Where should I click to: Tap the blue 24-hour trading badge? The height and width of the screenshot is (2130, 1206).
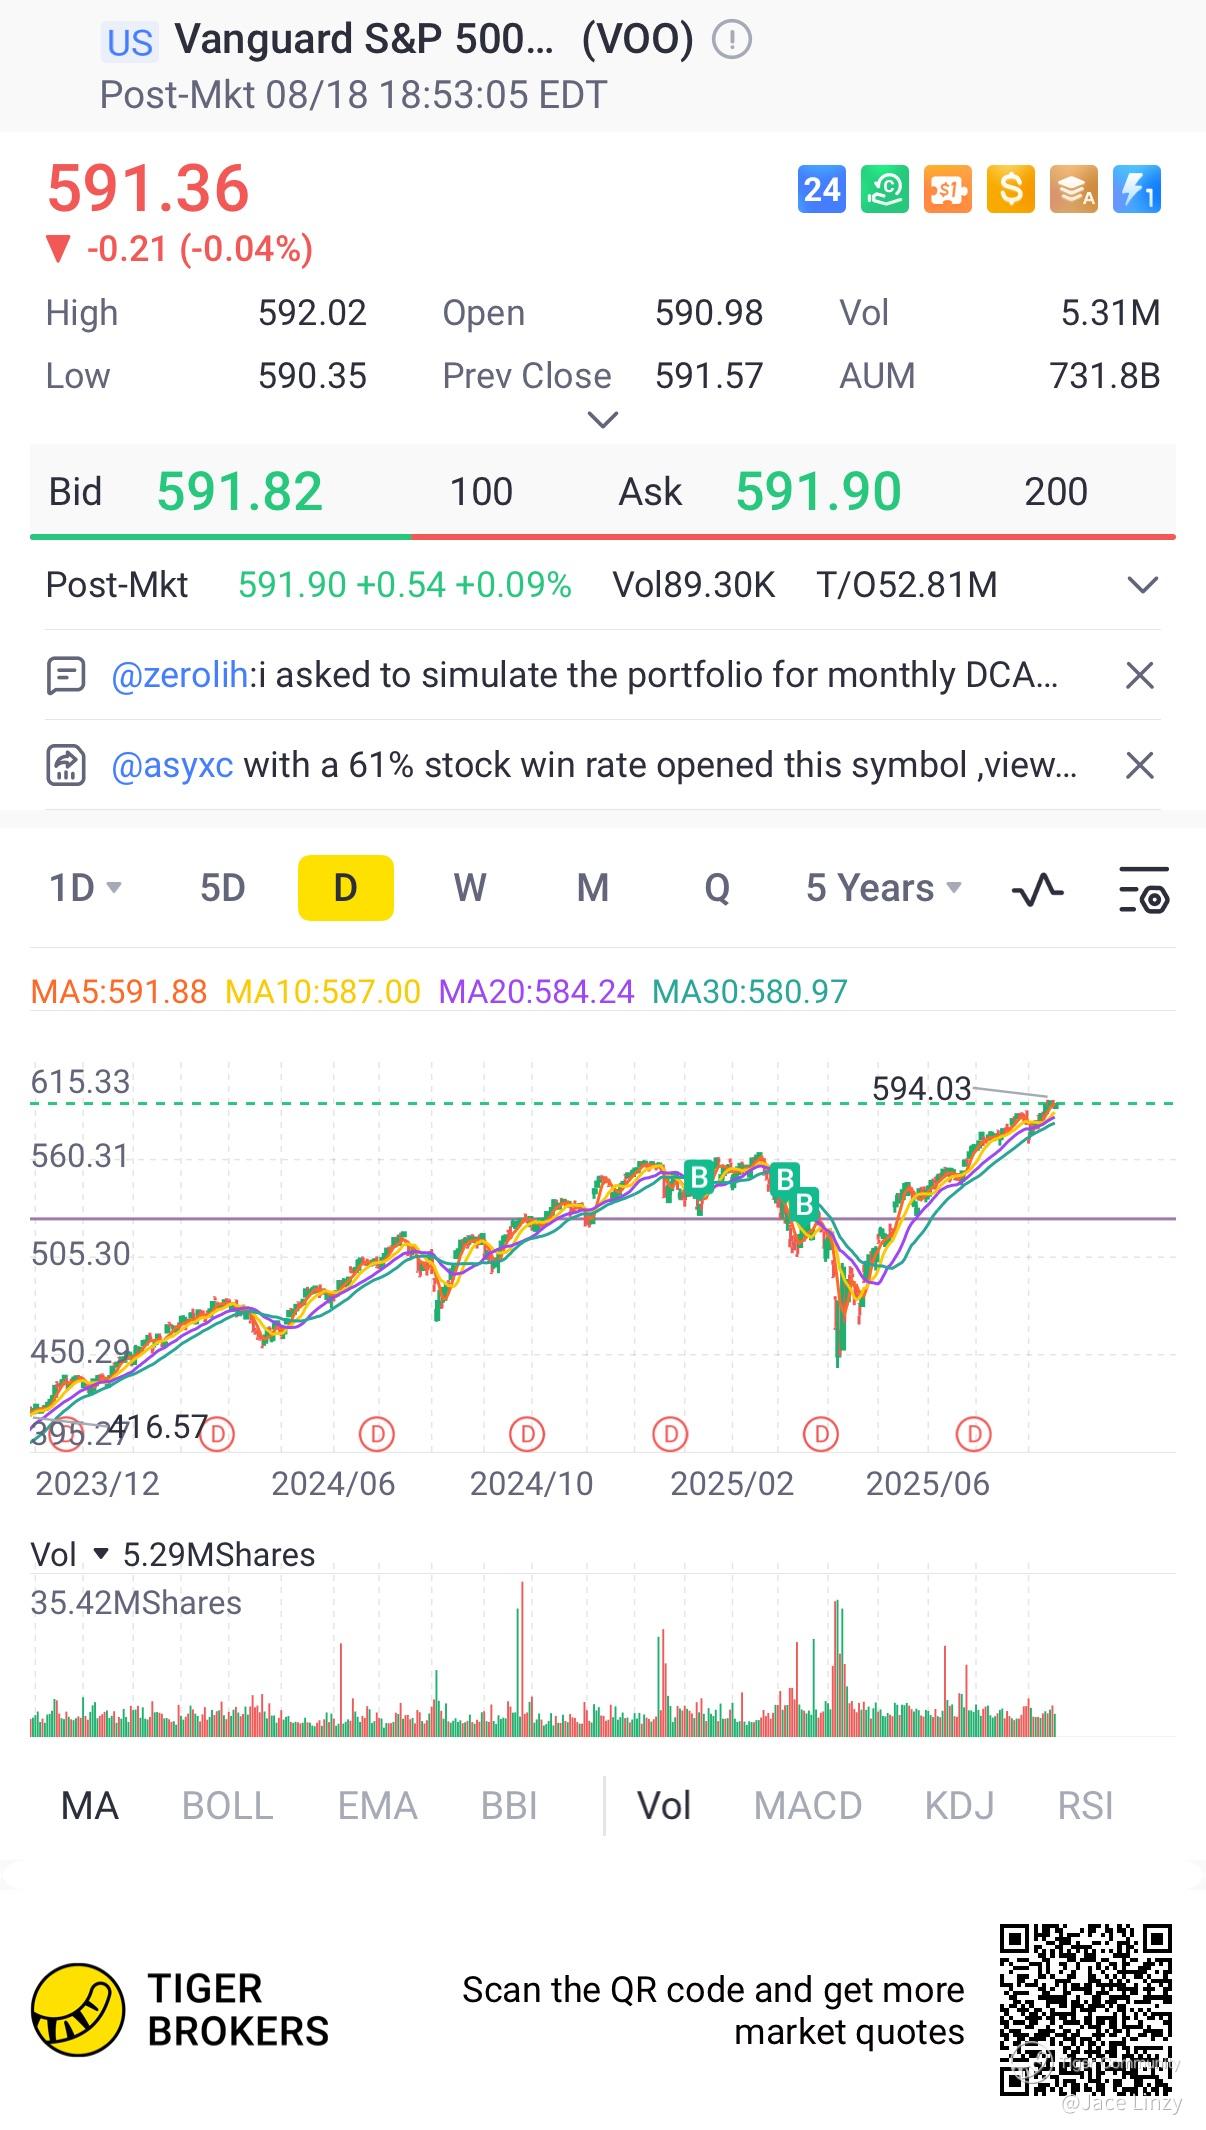(822, 189)
